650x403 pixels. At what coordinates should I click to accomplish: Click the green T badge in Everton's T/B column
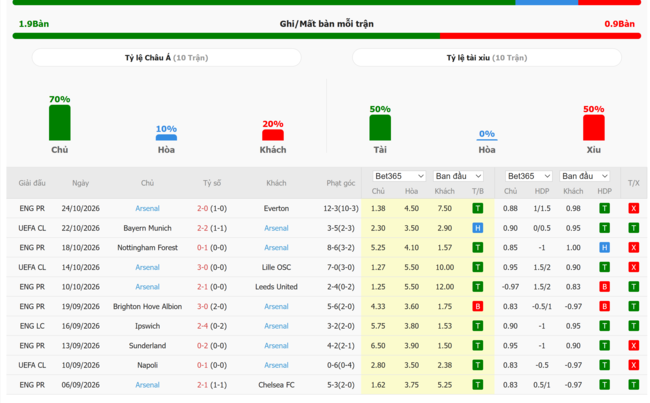tap(478, 208)
